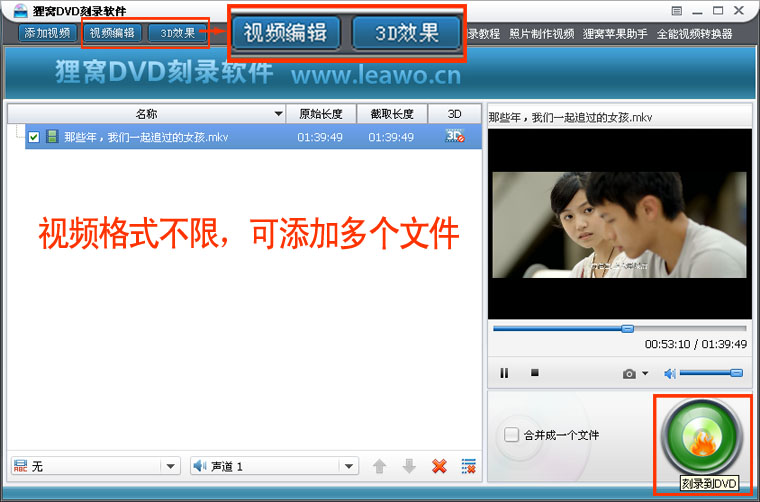Screen dimensions: 760x502
Task: Open the 全能视频转换器 link
Action: coord(695,34)
